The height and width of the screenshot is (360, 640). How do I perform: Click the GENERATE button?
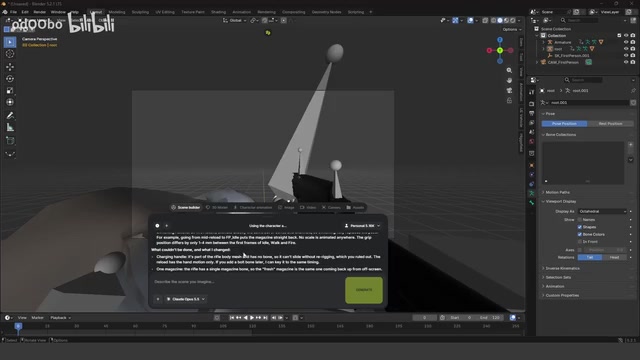point(364,290)
